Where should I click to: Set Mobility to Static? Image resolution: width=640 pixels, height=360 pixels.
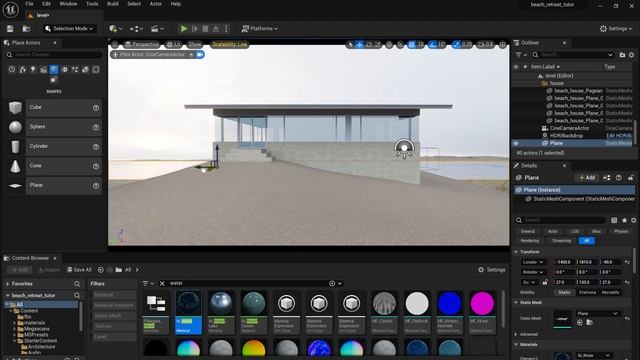pyautogui.click(x=564, y=292)
